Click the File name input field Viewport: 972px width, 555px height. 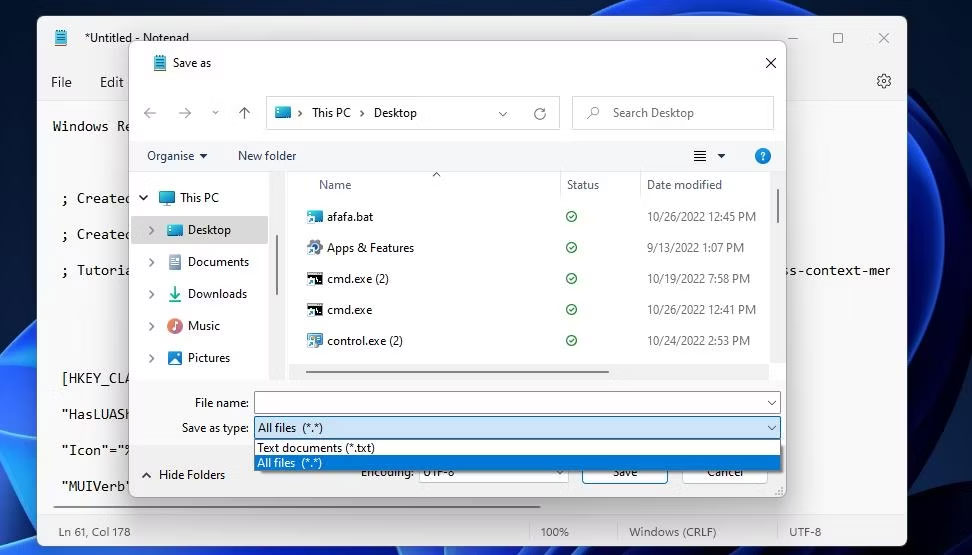tap(510, 403)
